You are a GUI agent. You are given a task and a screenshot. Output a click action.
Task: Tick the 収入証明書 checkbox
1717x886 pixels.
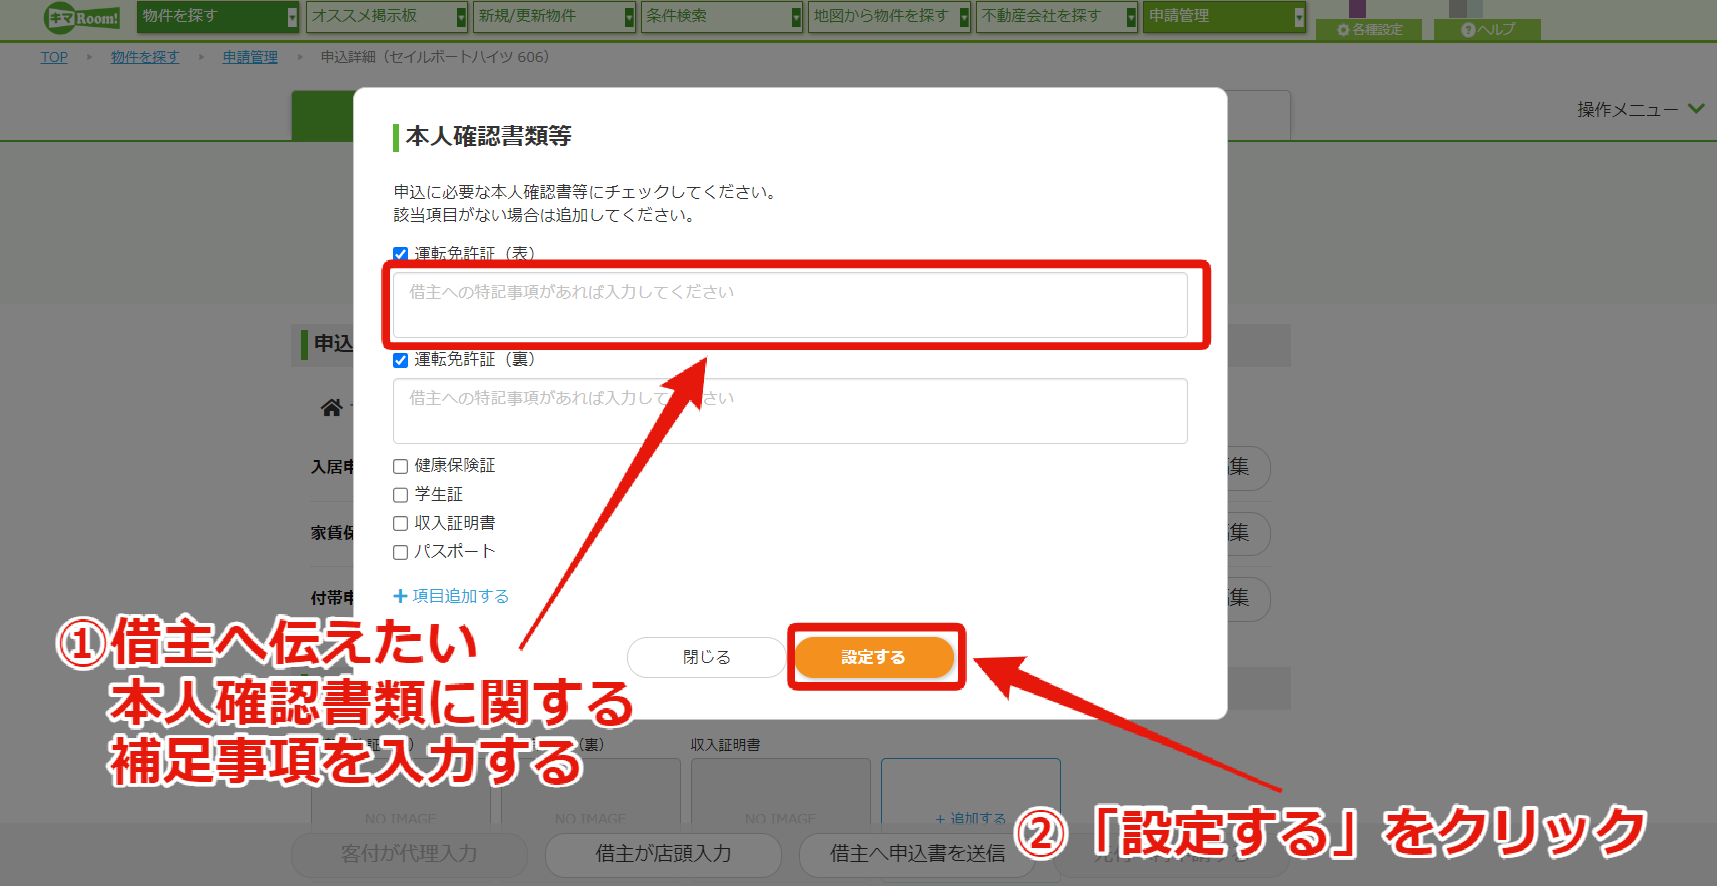pos(400,523)
